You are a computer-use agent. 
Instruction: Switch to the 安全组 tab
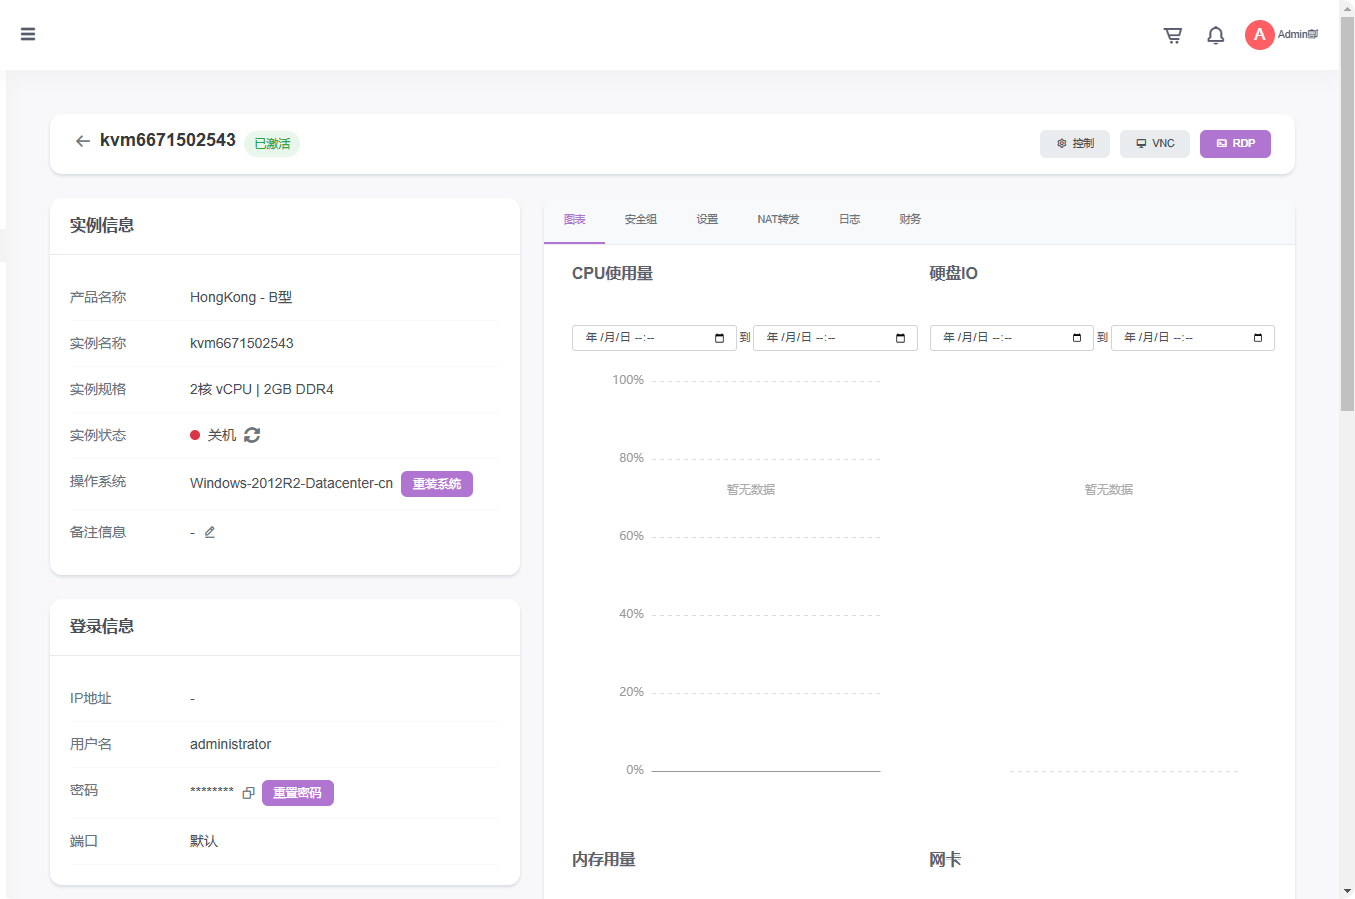(640, 219)
